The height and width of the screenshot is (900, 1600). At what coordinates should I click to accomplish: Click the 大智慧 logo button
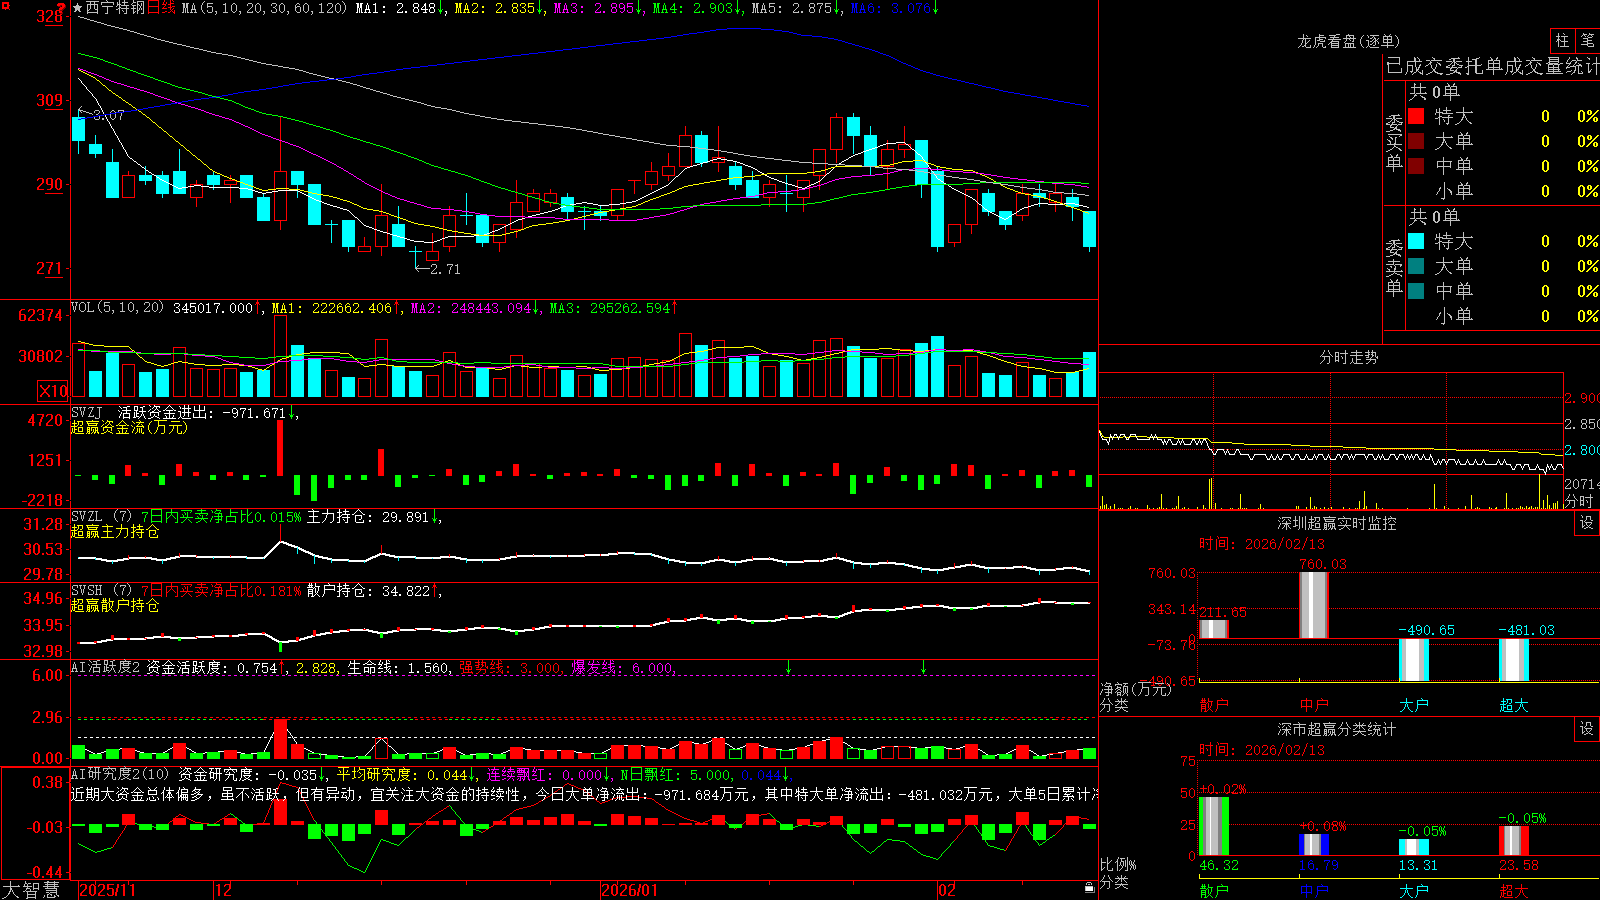coord(31,889)
